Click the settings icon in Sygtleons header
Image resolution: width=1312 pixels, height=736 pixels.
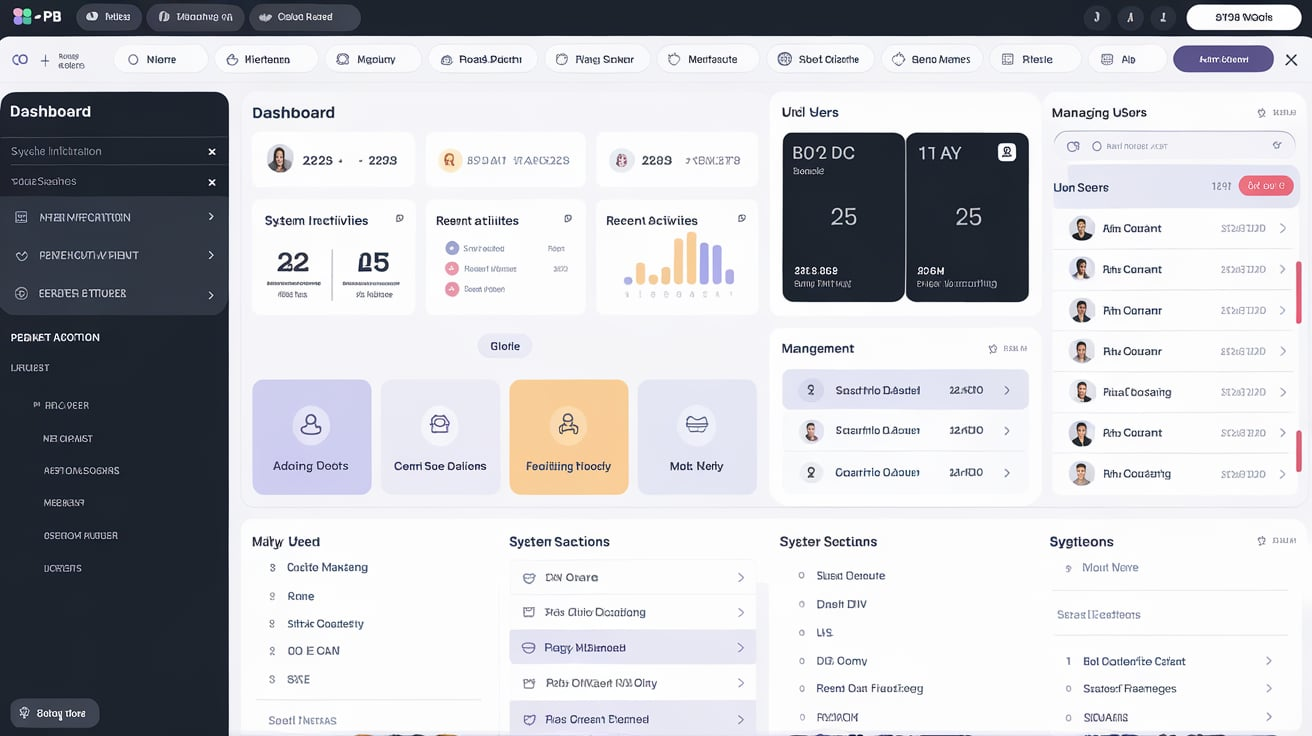(x=1261, y=541)
